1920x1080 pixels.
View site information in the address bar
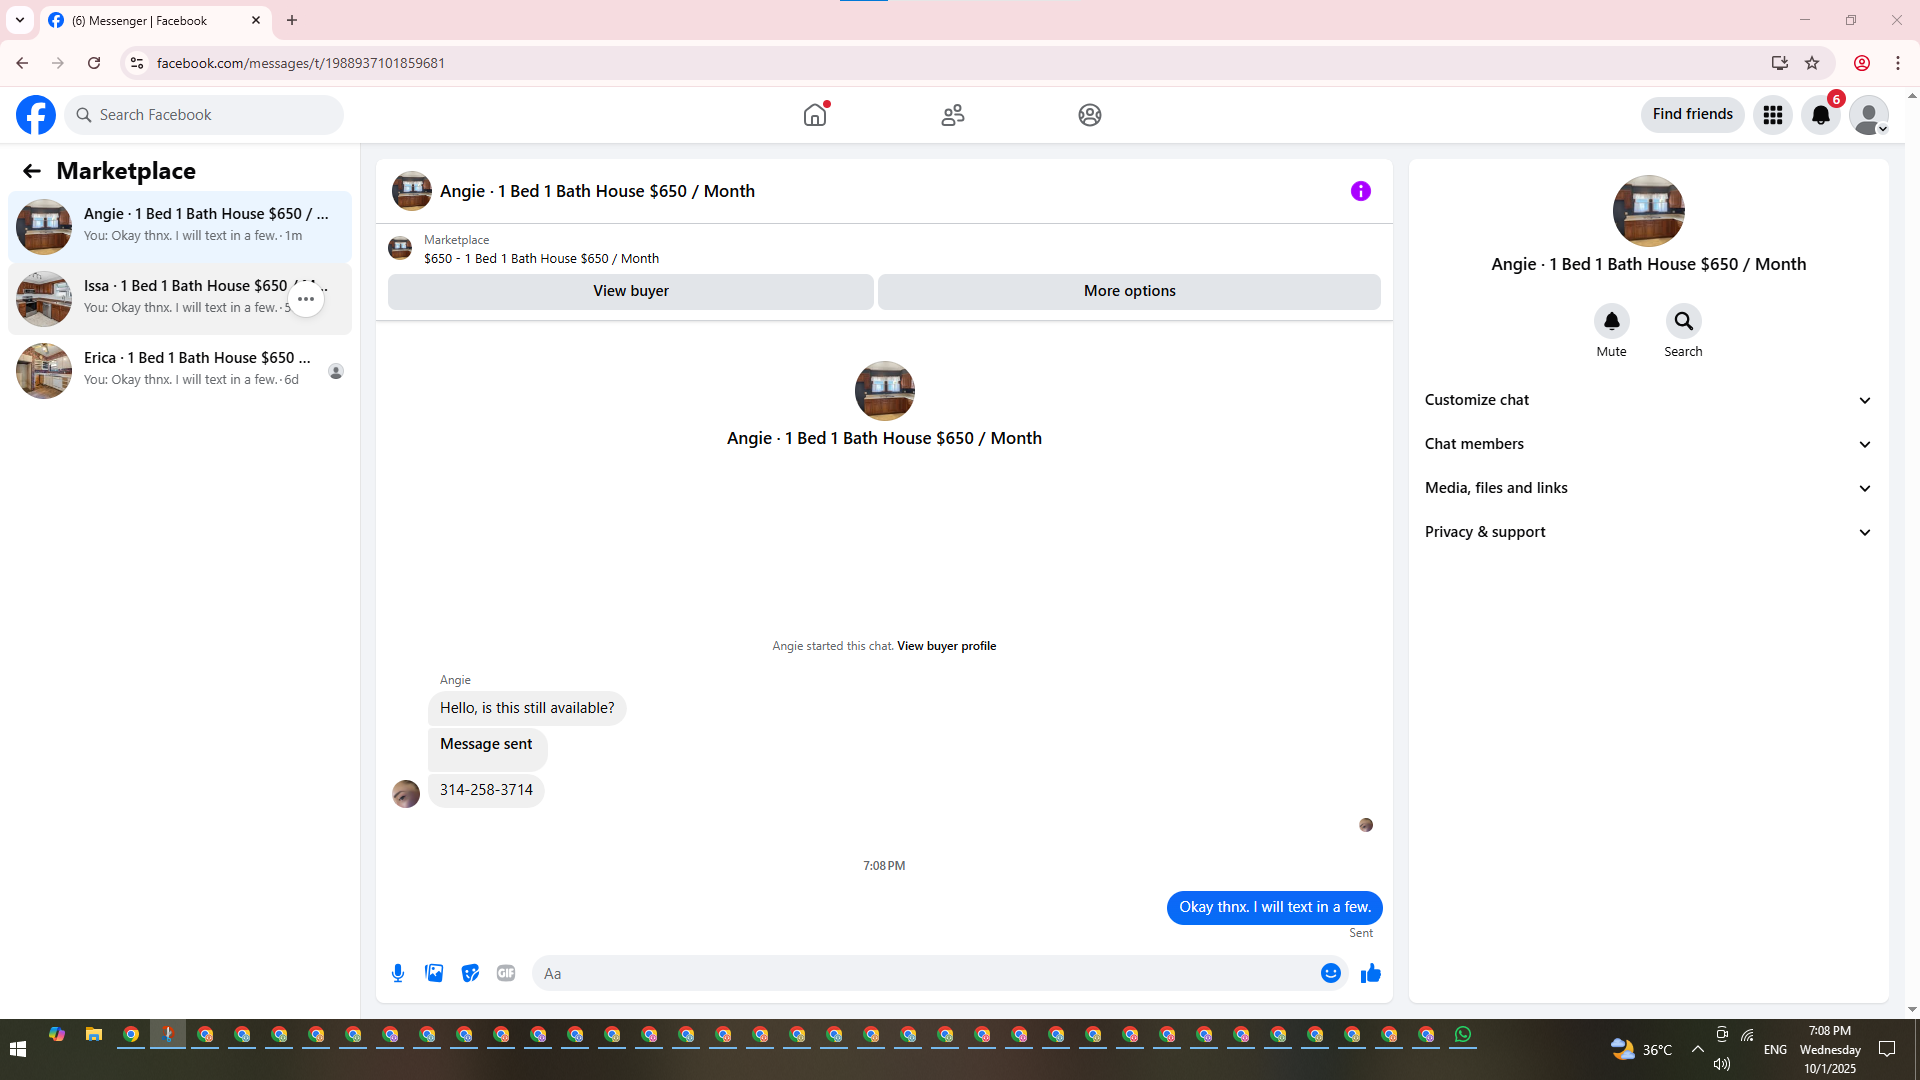pyautogui.click(x=137, y=63)
